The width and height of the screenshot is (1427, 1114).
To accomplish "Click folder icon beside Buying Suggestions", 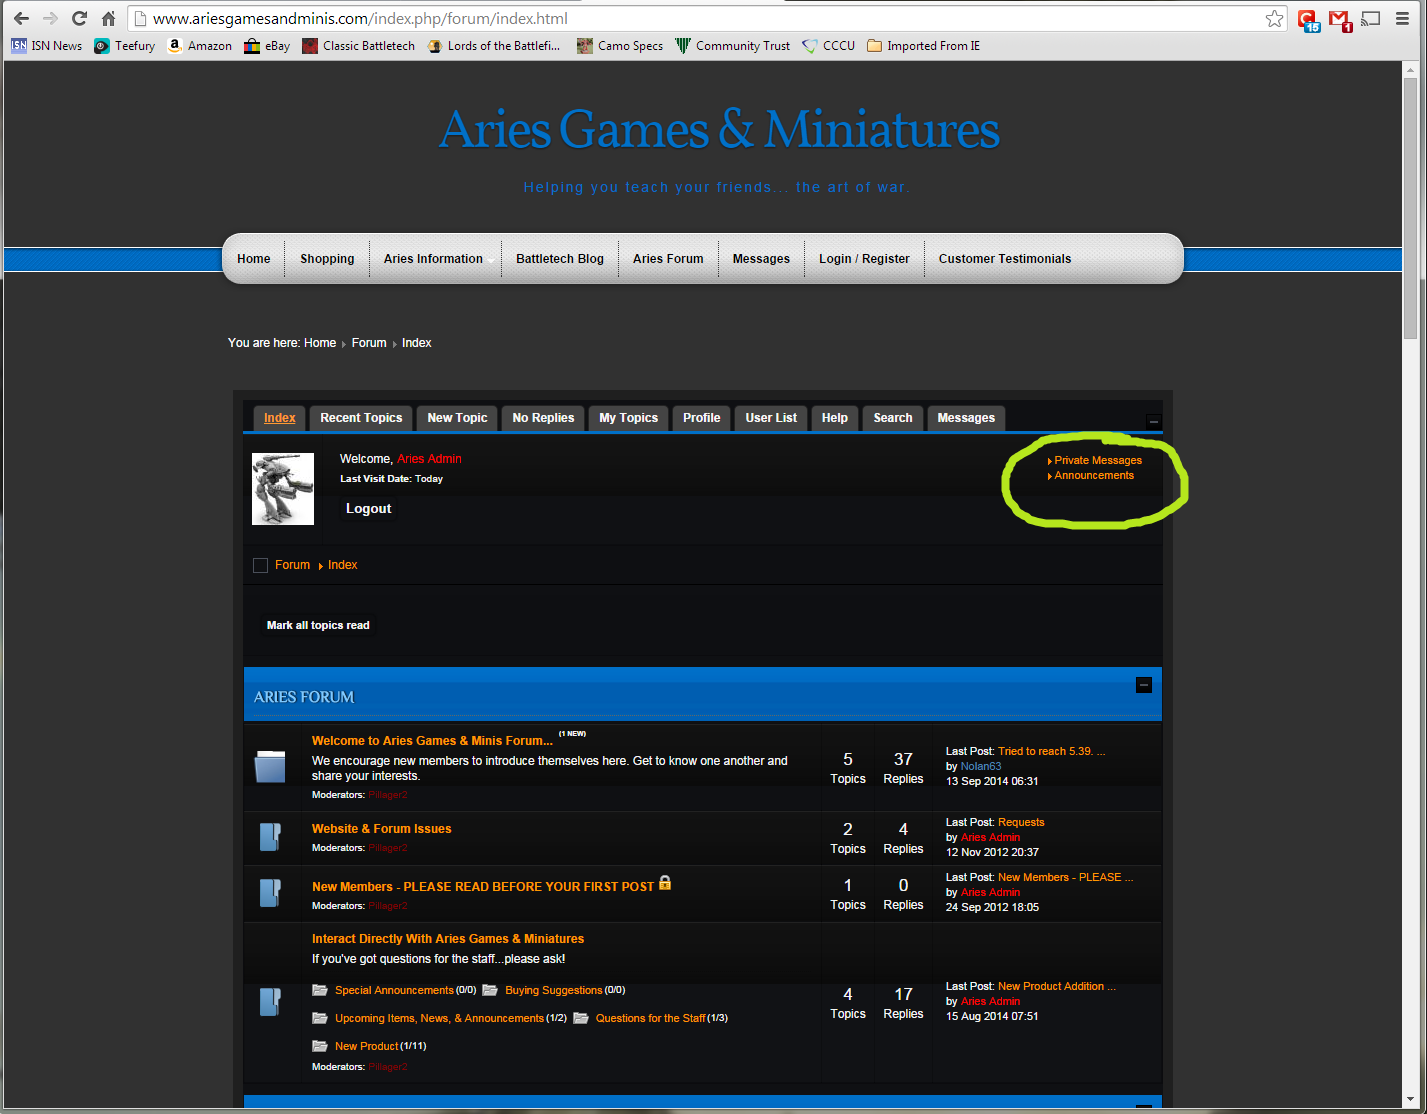I will [x=490, y=990].
